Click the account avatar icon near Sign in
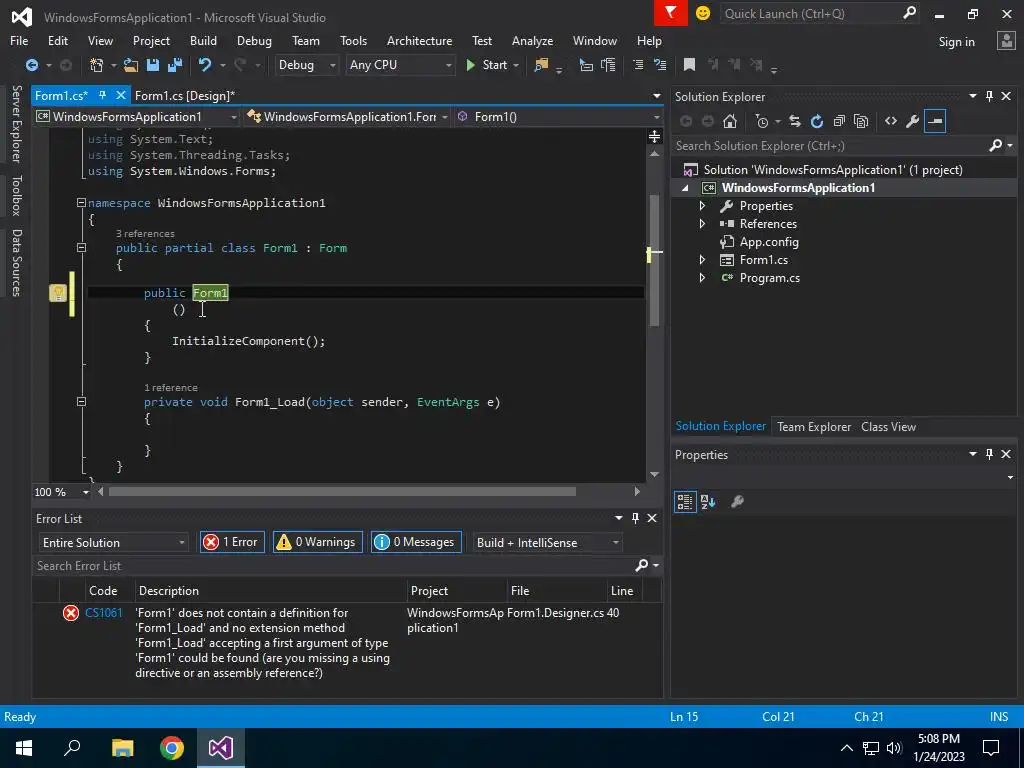1024x768 pixels. pyautogui.click(x=1006, y=41)
